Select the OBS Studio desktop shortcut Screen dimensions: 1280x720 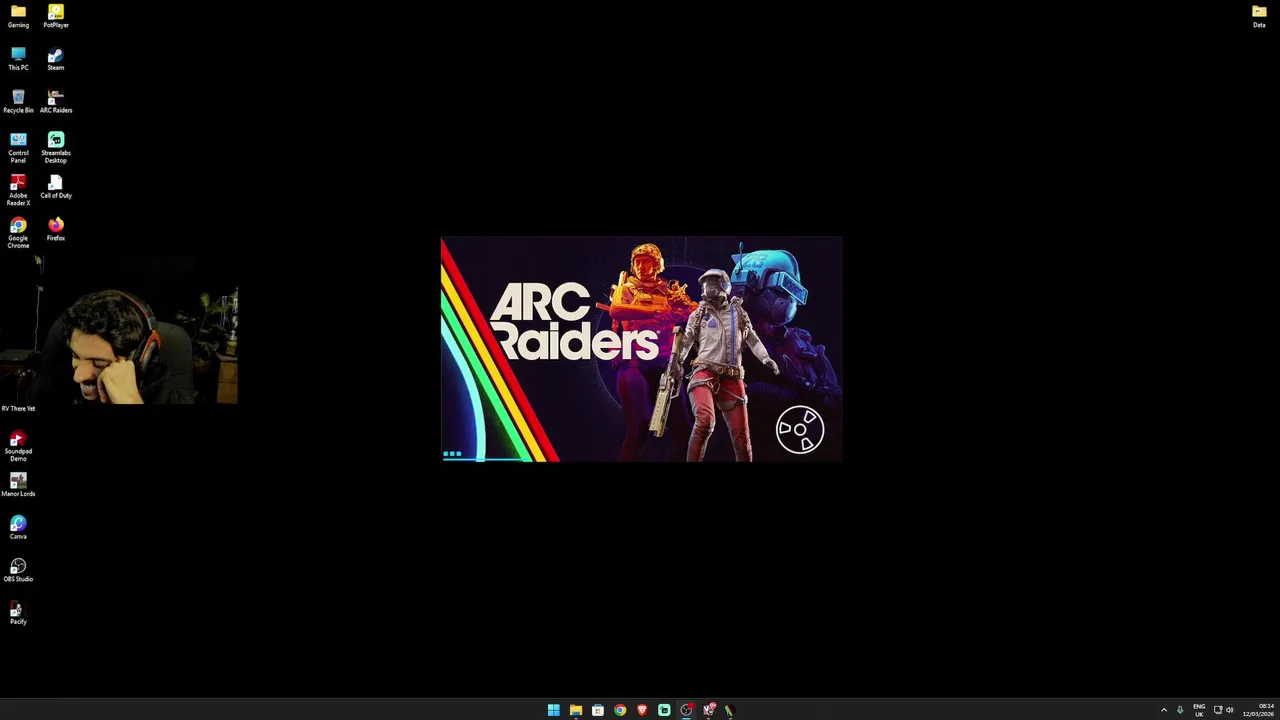tap(18, 570)
